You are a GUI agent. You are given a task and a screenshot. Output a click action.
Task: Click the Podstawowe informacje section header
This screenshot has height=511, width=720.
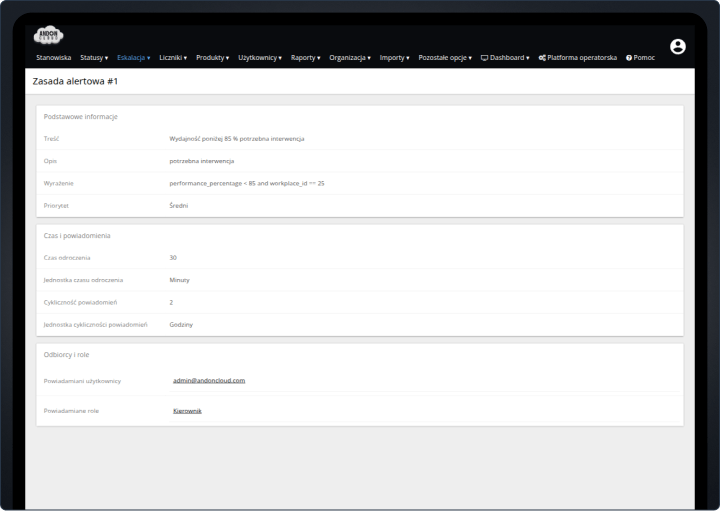click(81, 117)
